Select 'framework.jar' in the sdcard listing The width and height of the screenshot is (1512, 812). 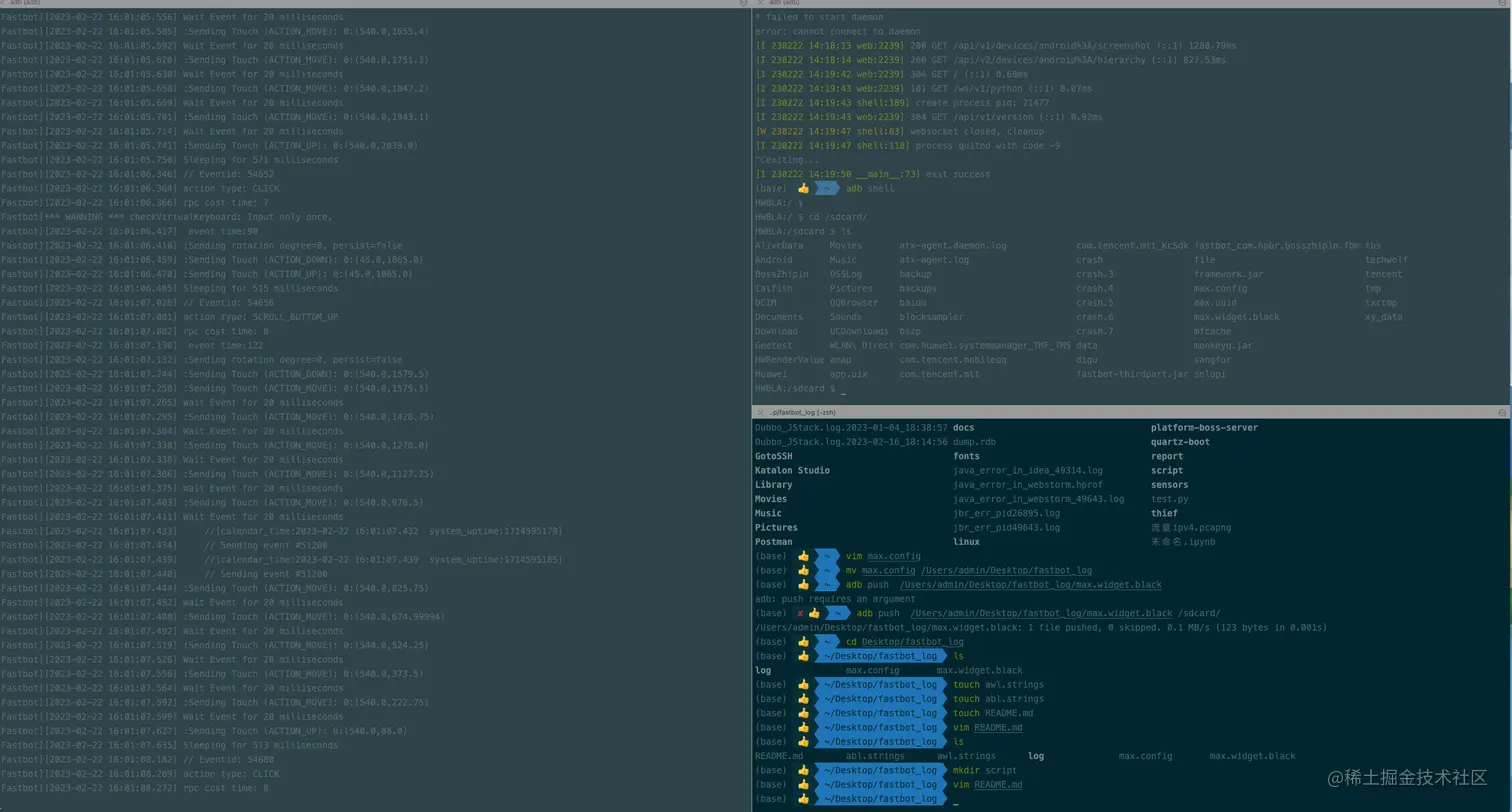click(1228, 274)
